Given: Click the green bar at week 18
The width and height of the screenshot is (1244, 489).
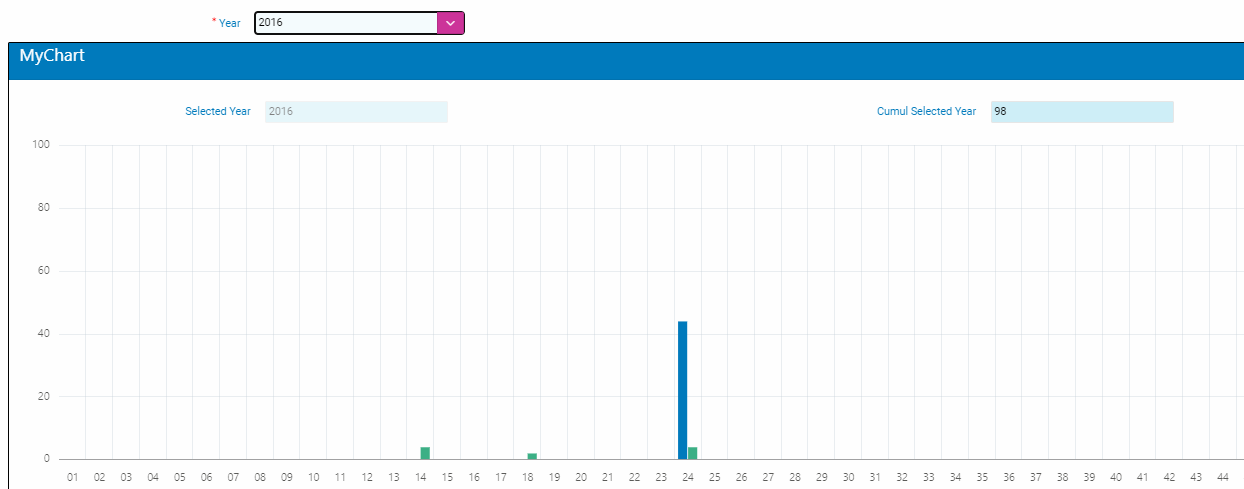Looking at the screenshot, I should pyautogui.click(x=532, y=456).
